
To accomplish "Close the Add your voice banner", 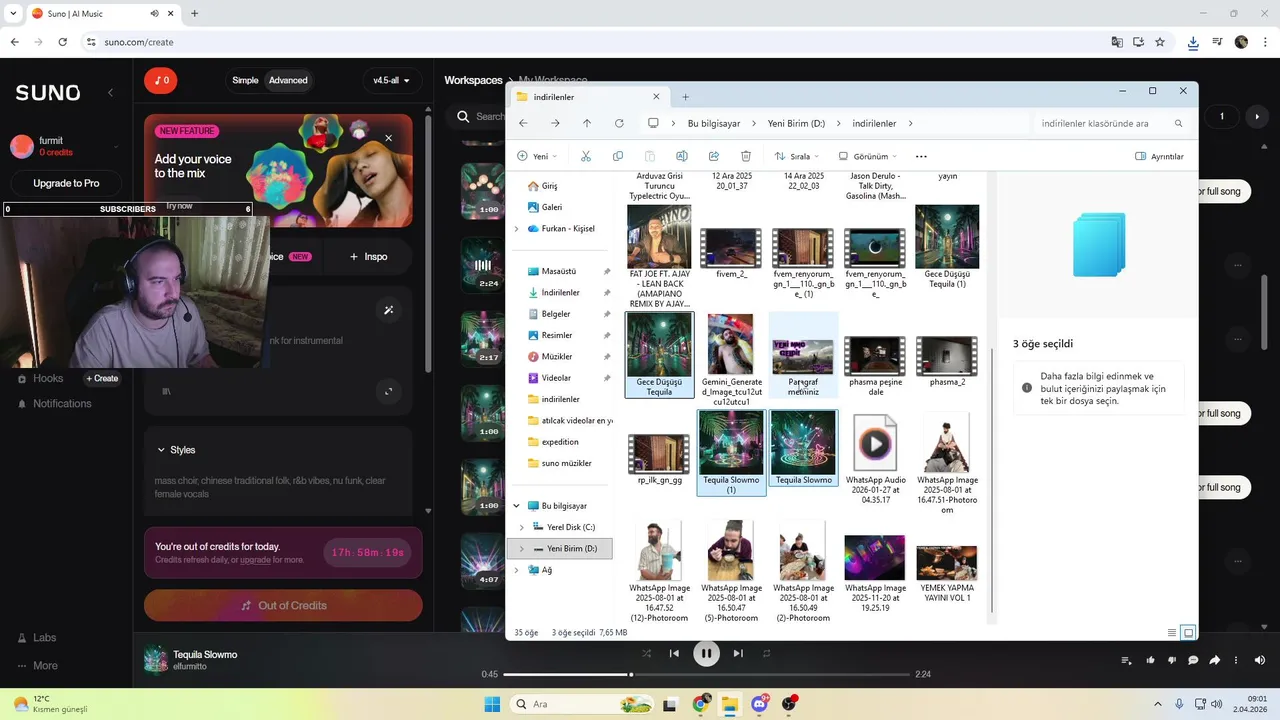I will 388,138.
